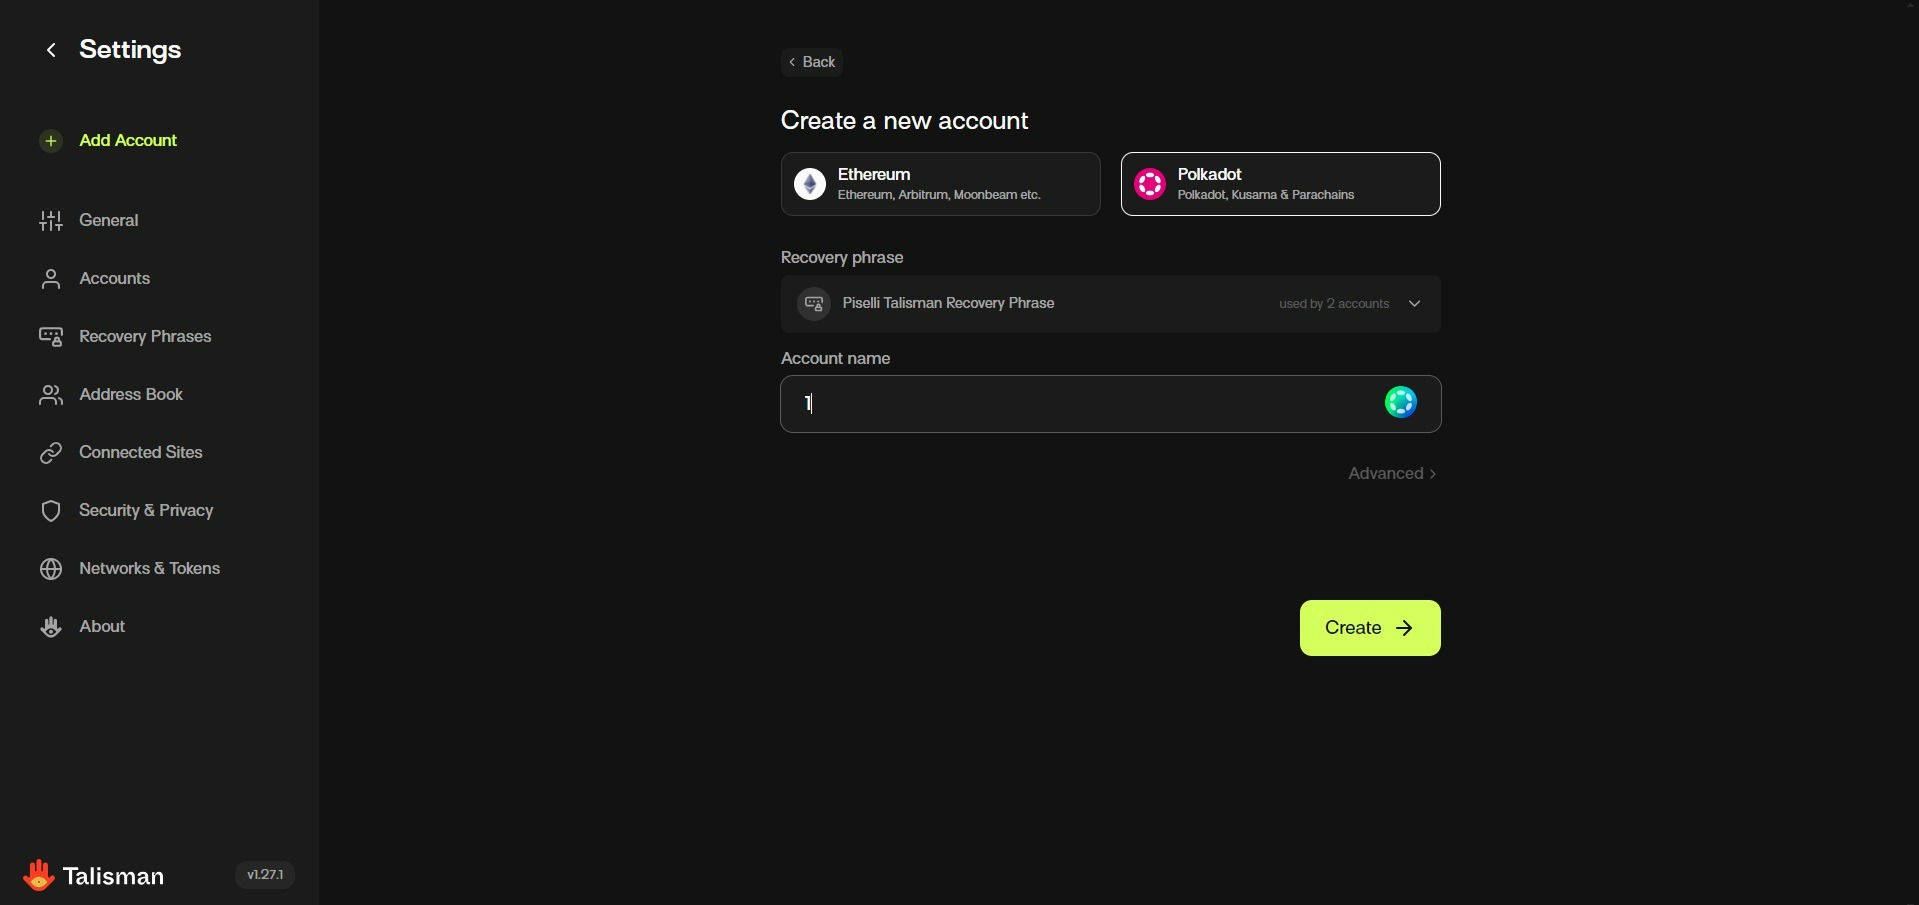Click the Talisman red hand logo
The height and width of the screenshot is (905, 1919).
39,875
